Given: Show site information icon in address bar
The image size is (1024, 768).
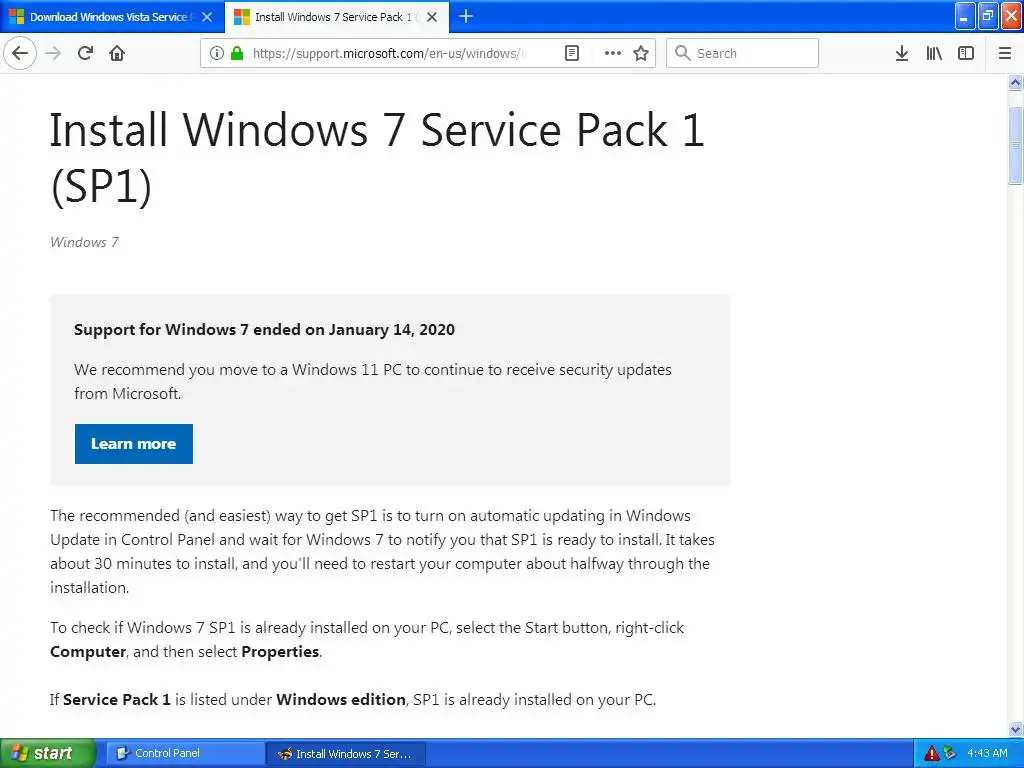Looking at the screenshot, I should 217,54.
